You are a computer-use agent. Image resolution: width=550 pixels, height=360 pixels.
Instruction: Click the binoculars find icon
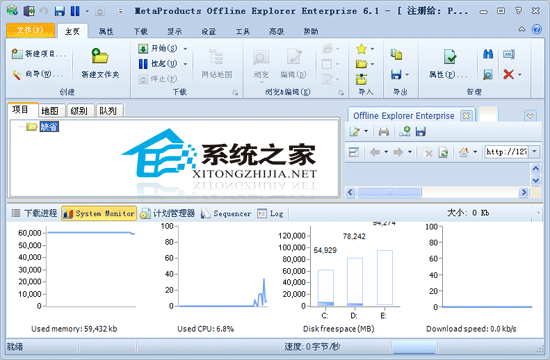coord(488,54)
